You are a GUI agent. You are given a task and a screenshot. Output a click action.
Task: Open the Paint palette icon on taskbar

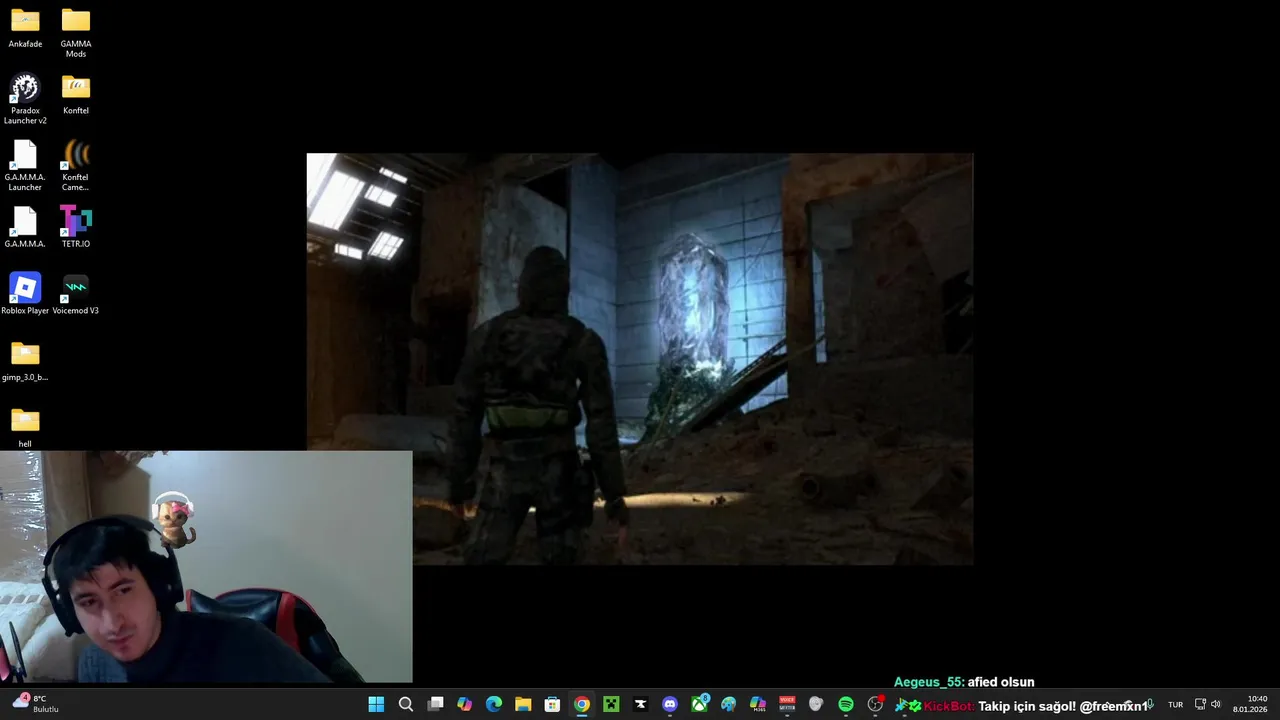coord(728,704)
